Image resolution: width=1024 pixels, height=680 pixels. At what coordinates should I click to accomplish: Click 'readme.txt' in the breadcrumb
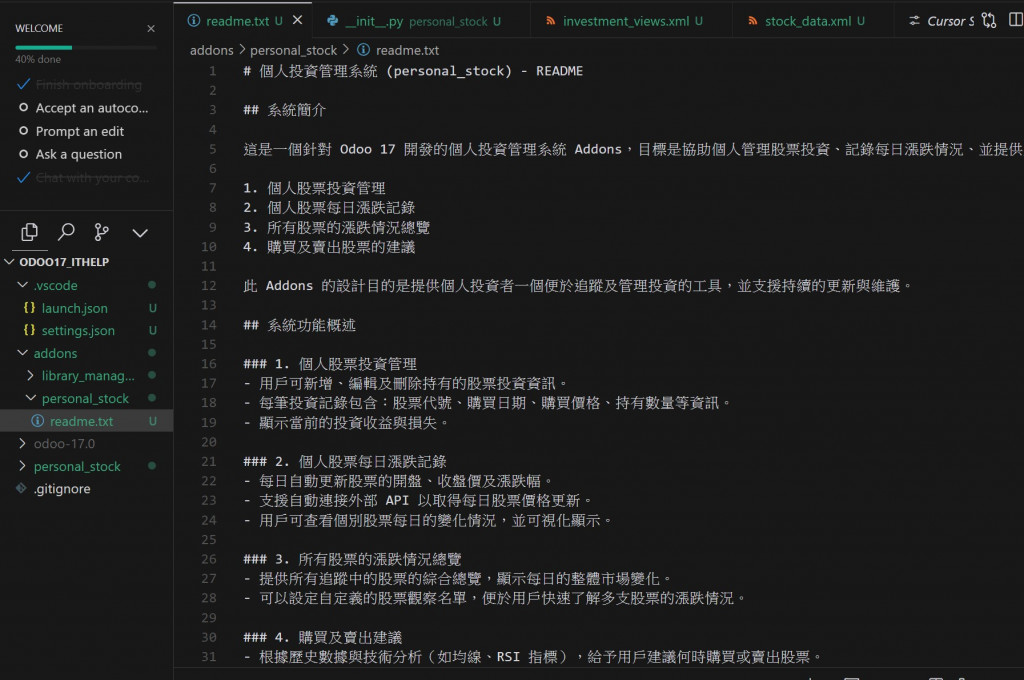point(407,50)
